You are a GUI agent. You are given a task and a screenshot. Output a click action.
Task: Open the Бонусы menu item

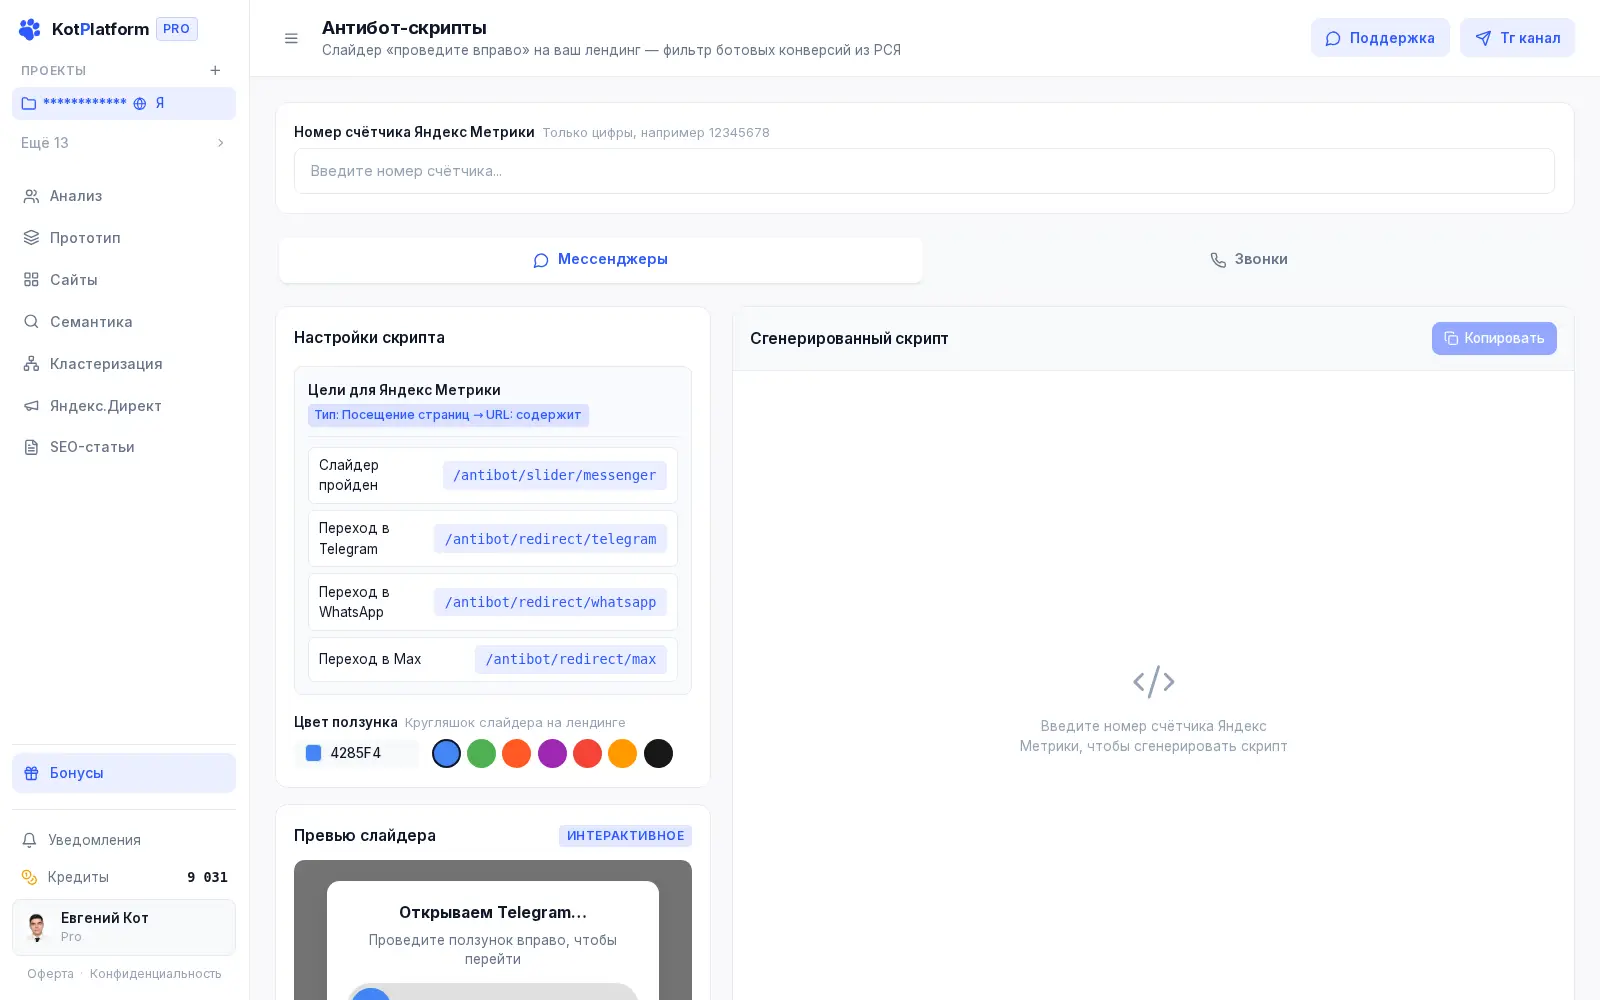pyautogui.click(x=124, y=773)
